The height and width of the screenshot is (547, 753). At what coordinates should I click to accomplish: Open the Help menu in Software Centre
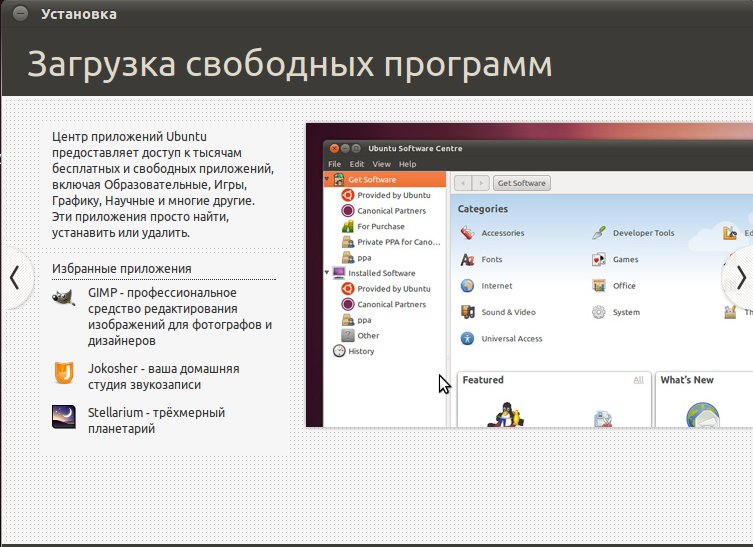tap(407, 164)
